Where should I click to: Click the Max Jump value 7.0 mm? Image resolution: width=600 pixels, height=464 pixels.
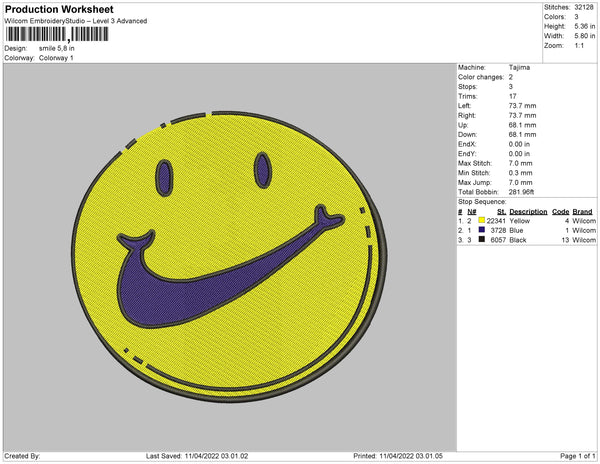[520, 182]
